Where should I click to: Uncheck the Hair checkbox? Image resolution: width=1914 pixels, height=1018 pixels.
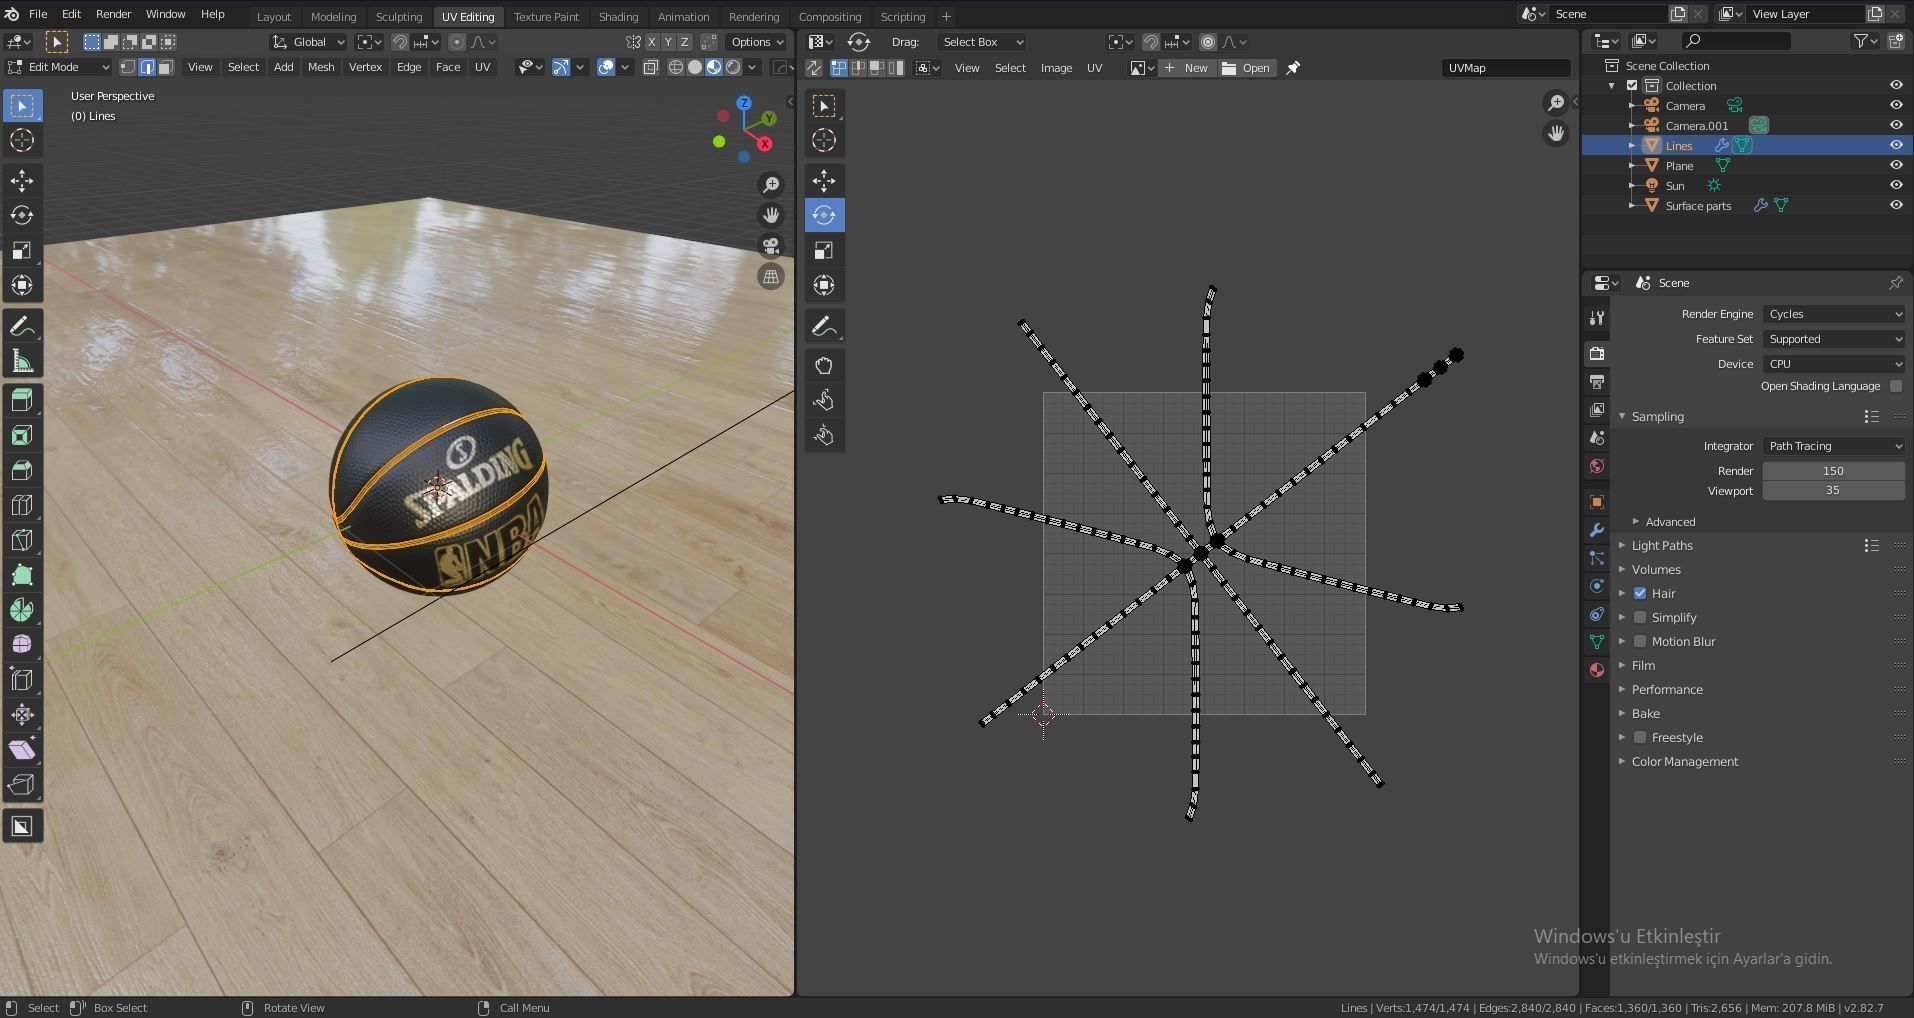click(1640, 594)
